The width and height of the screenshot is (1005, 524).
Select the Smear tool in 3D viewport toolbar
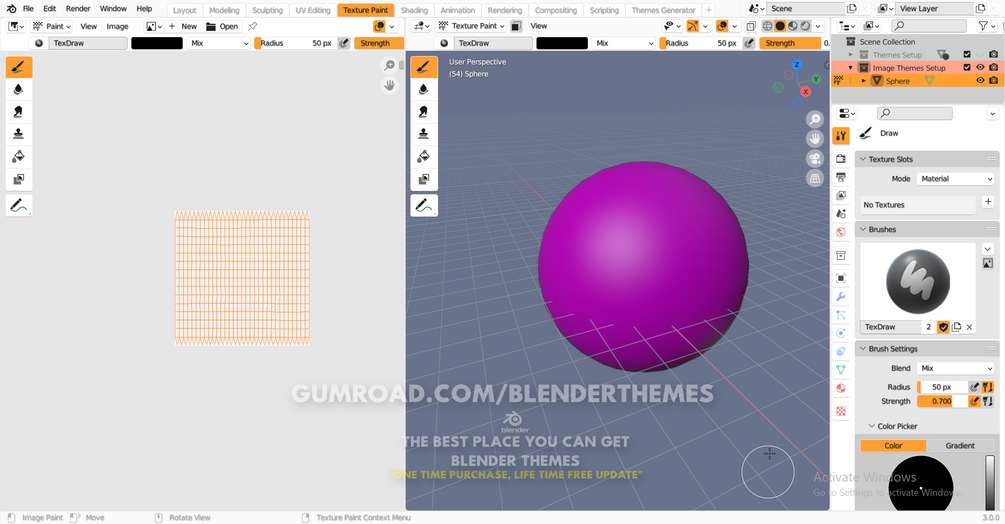424,112
